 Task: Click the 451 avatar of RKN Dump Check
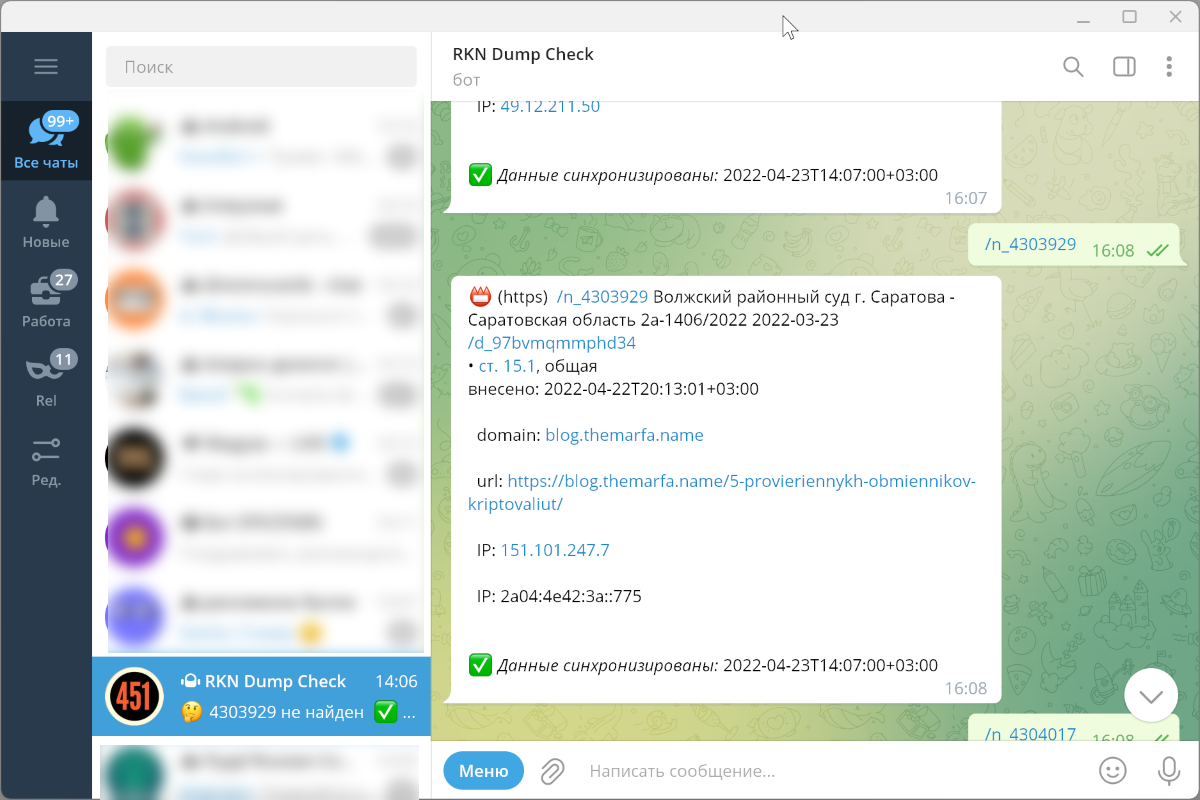[x=134, y=696]
